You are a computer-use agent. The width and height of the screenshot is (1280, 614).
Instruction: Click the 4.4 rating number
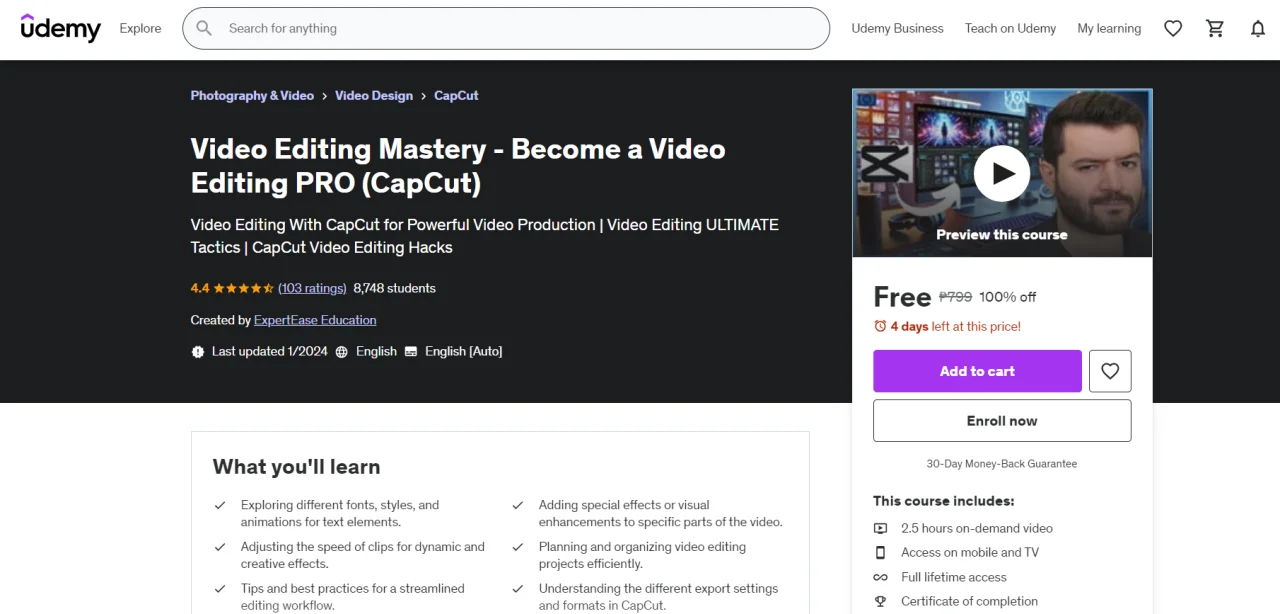point(200,288)
